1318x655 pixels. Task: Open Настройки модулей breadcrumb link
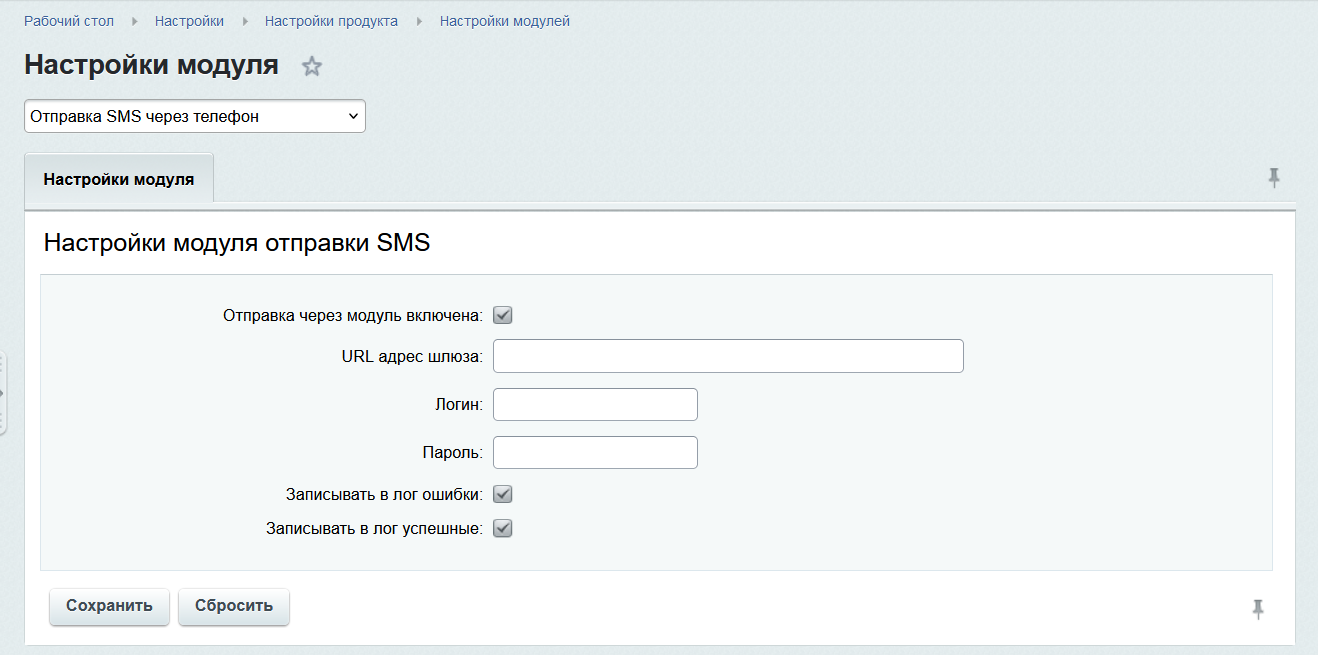click(x=505, y=21)
